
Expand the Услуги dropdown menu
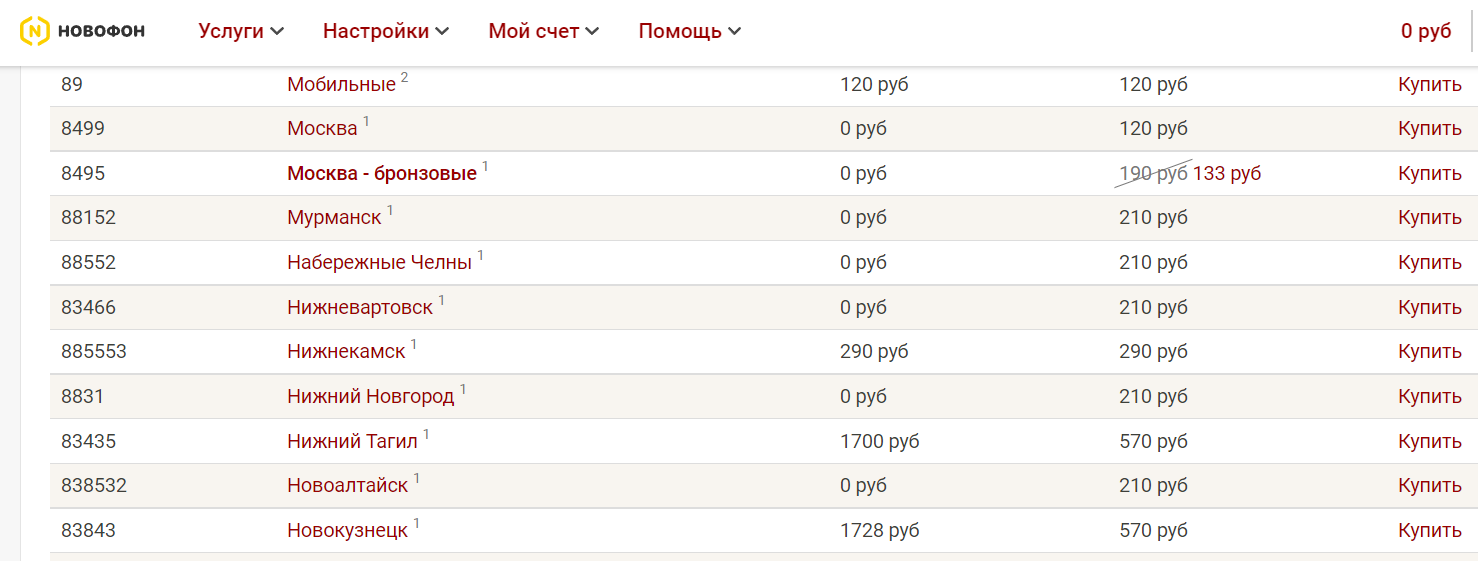coord(241,31)
